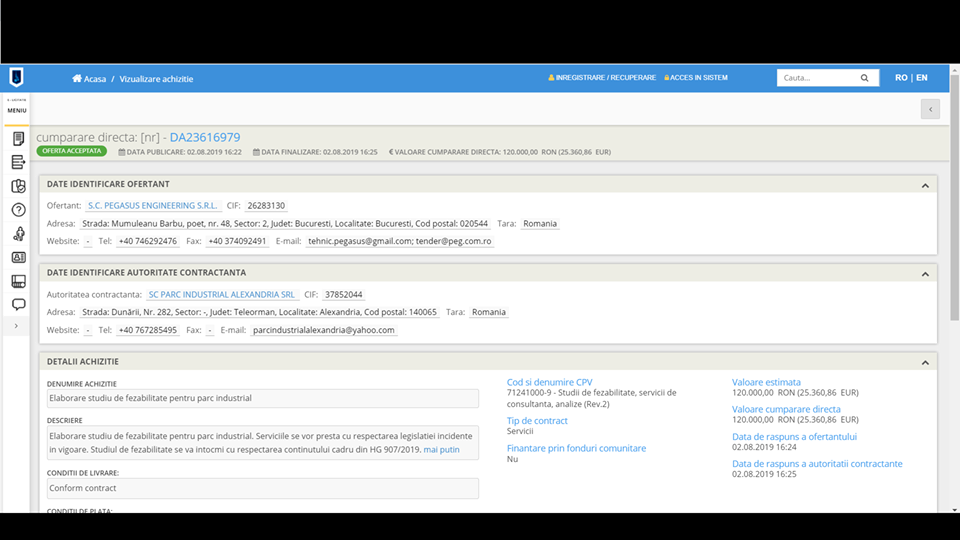The width and height of the screenshot is (960, 540).
Task: Click the ID card sidebar icon
Action: pyautogui.click(x=18, y=257)
